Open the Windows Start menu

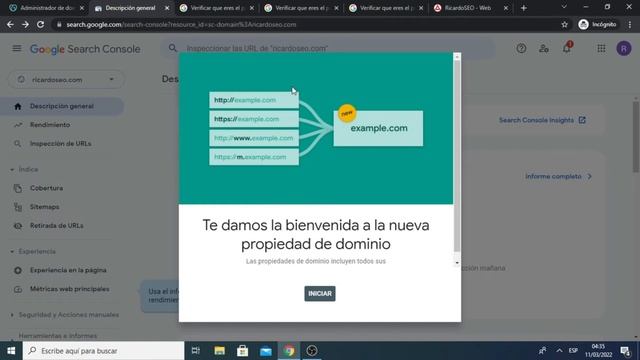(11, 351)
